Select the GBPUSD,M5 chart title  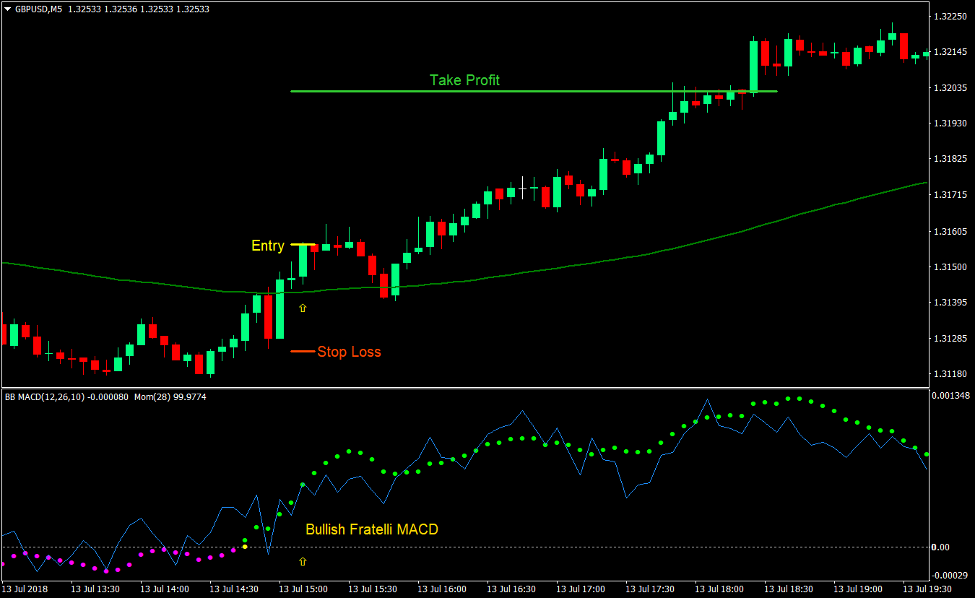[38, 8]
